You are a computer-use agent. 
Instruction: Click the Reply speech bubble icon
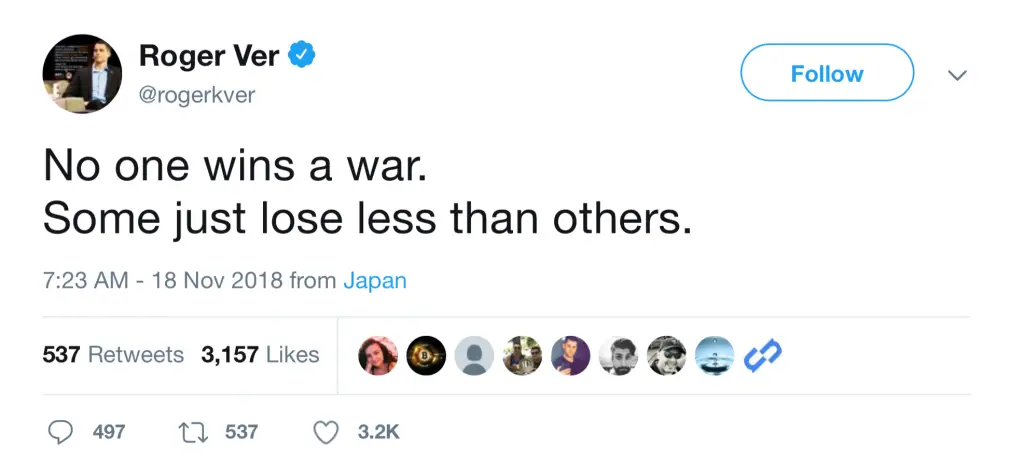(x=61, y=432)
